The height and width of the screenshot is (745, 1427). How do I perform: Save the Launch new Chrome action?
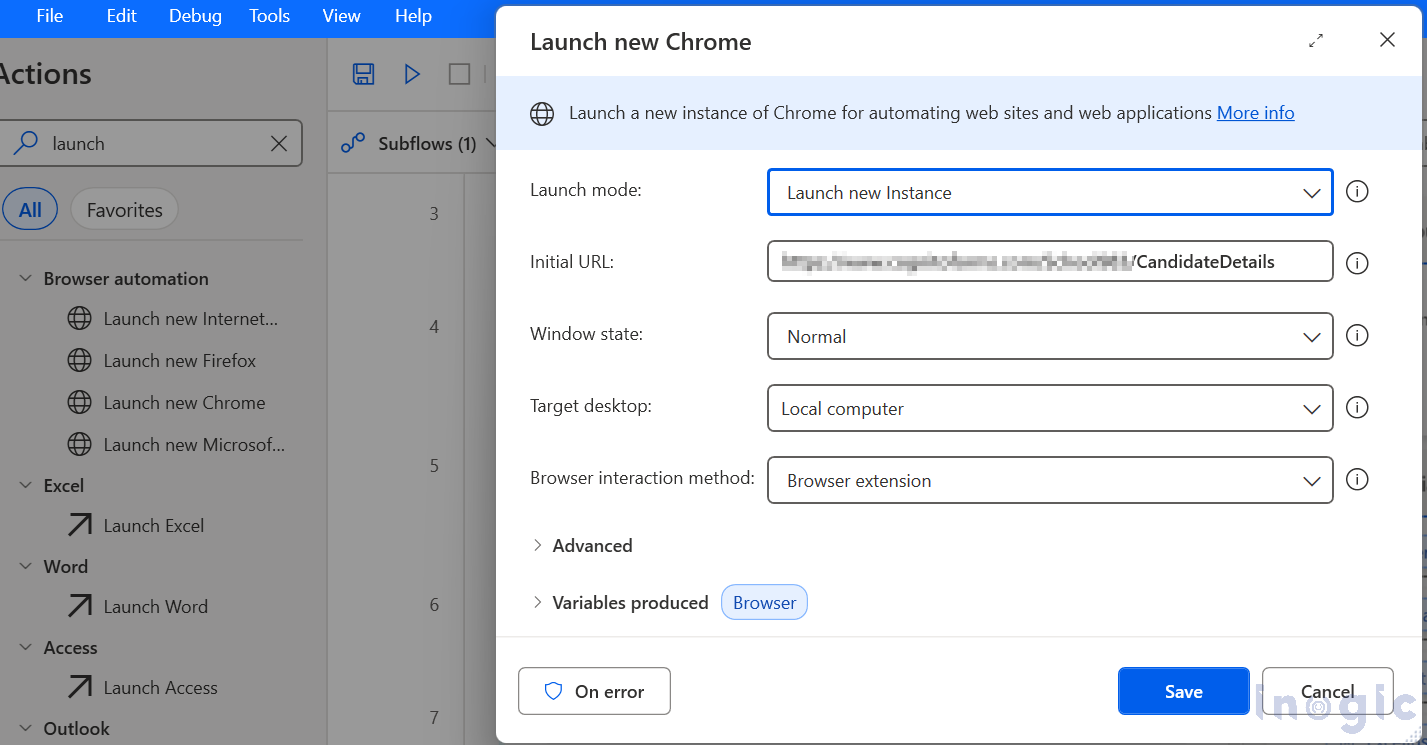(x=1183, y=691)
